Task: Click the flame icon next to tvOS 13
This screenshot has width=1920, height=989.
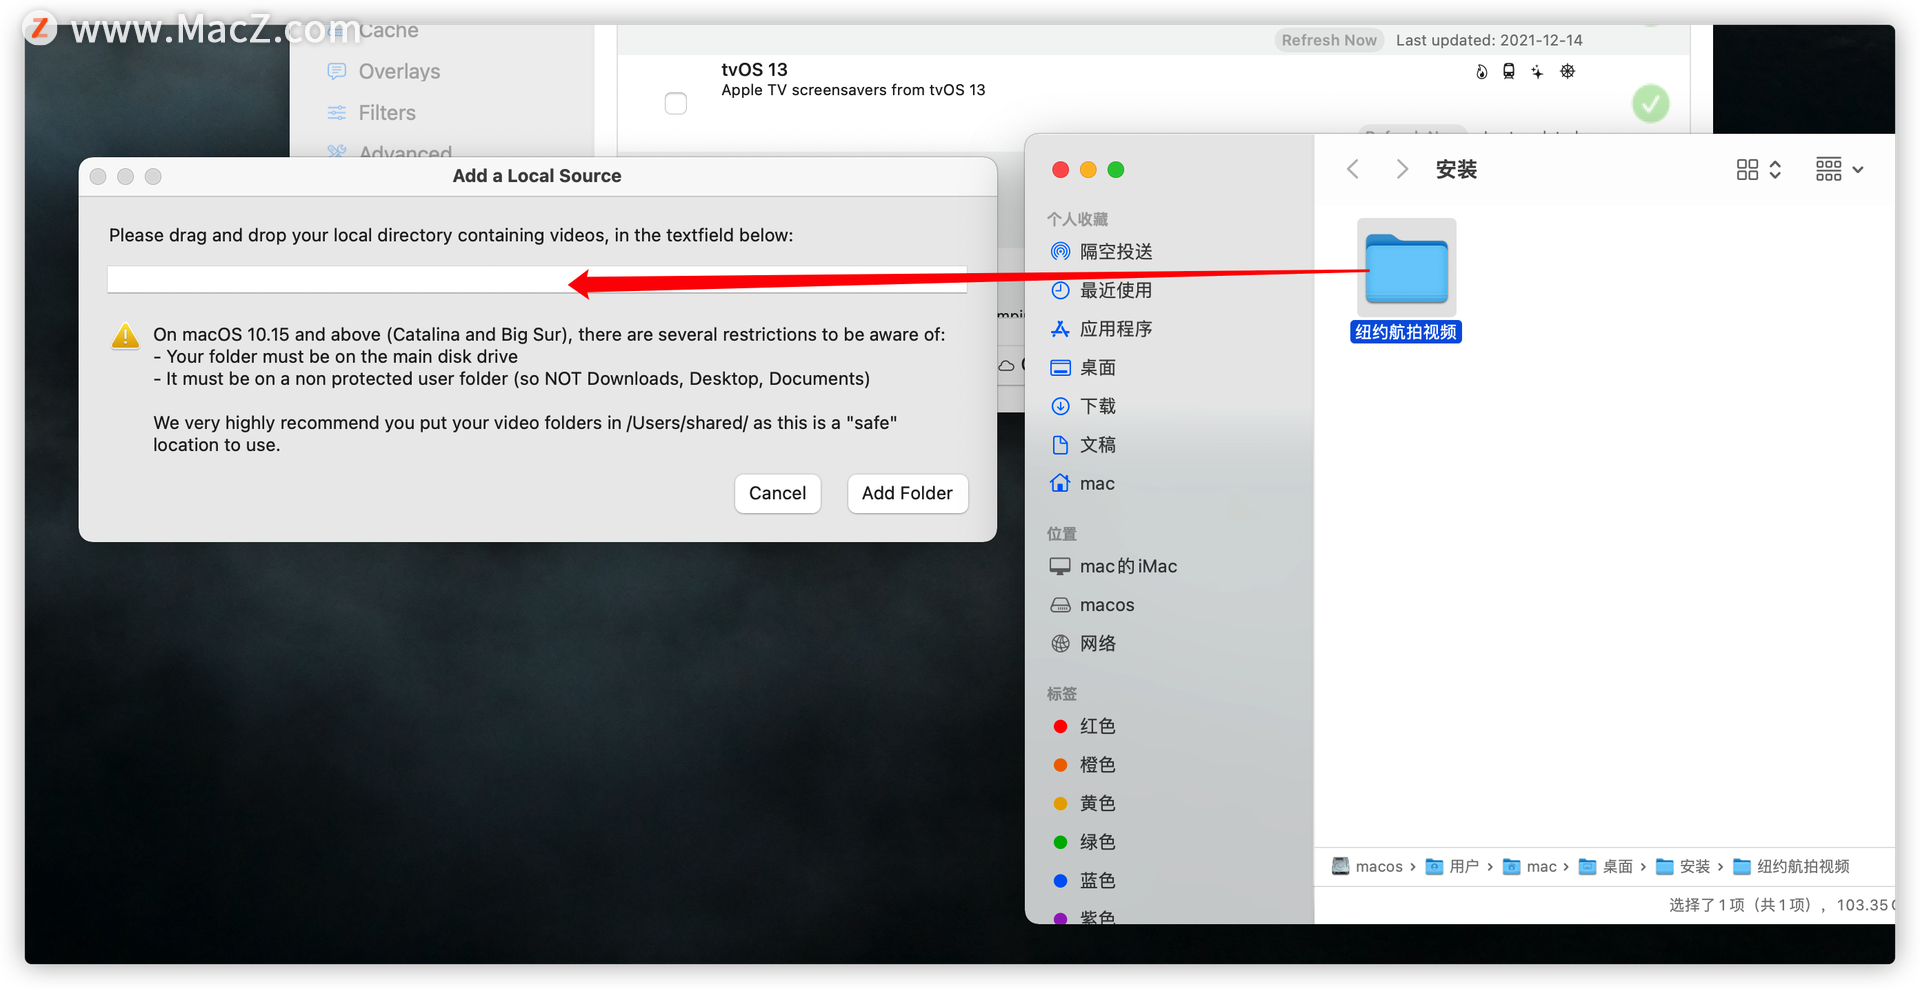Action: tap(1481, 71)
